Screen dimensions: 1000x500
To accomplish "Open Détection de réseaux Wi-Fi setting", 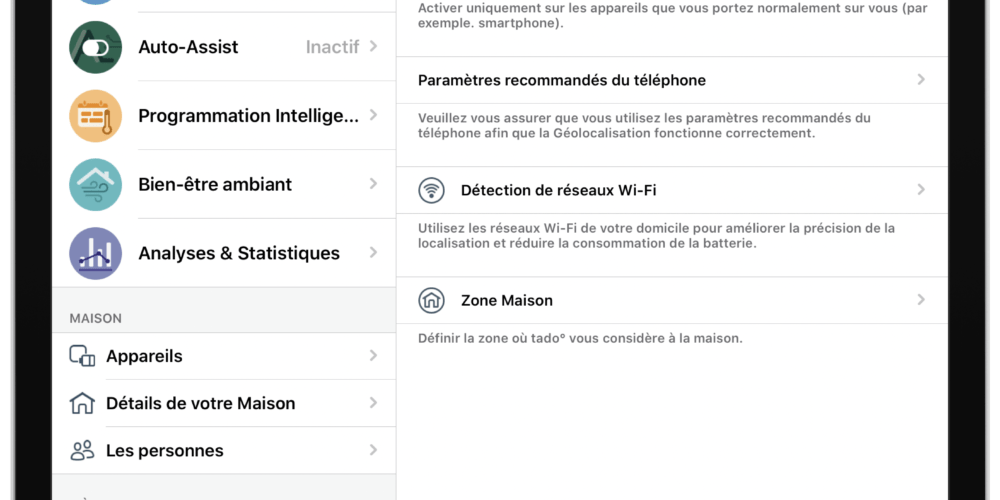I will (x=672, y=190).
